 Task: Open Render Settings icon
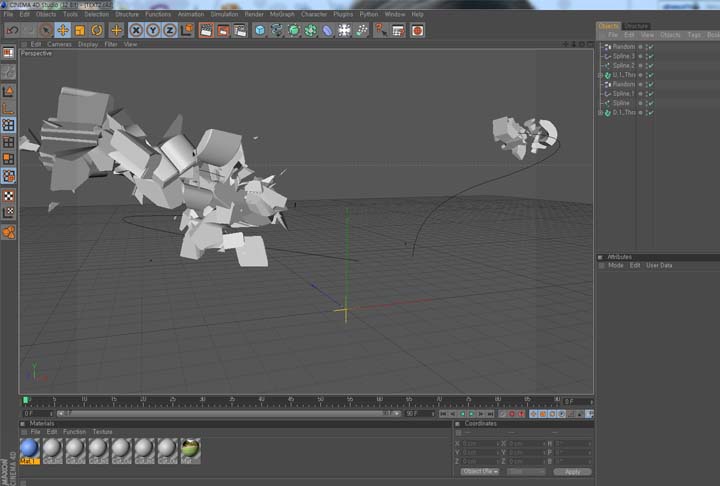pos(240,30)
